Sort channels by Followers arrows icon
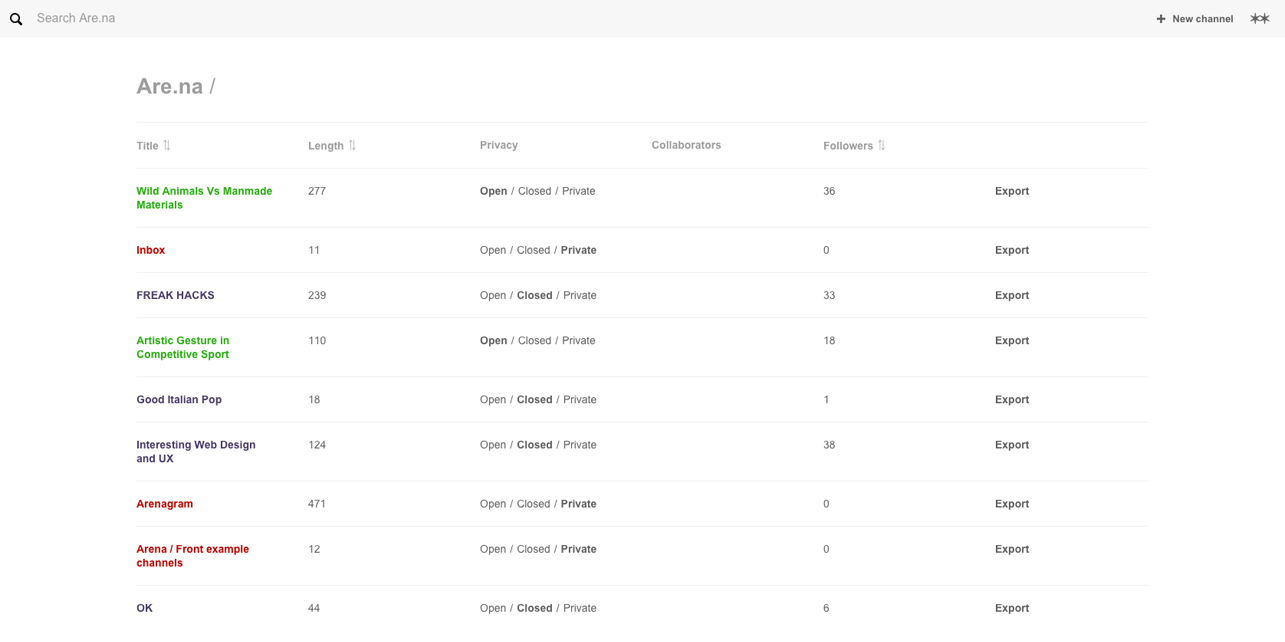The width and height of the screenshot is (1285, 642). click(881, 146)
